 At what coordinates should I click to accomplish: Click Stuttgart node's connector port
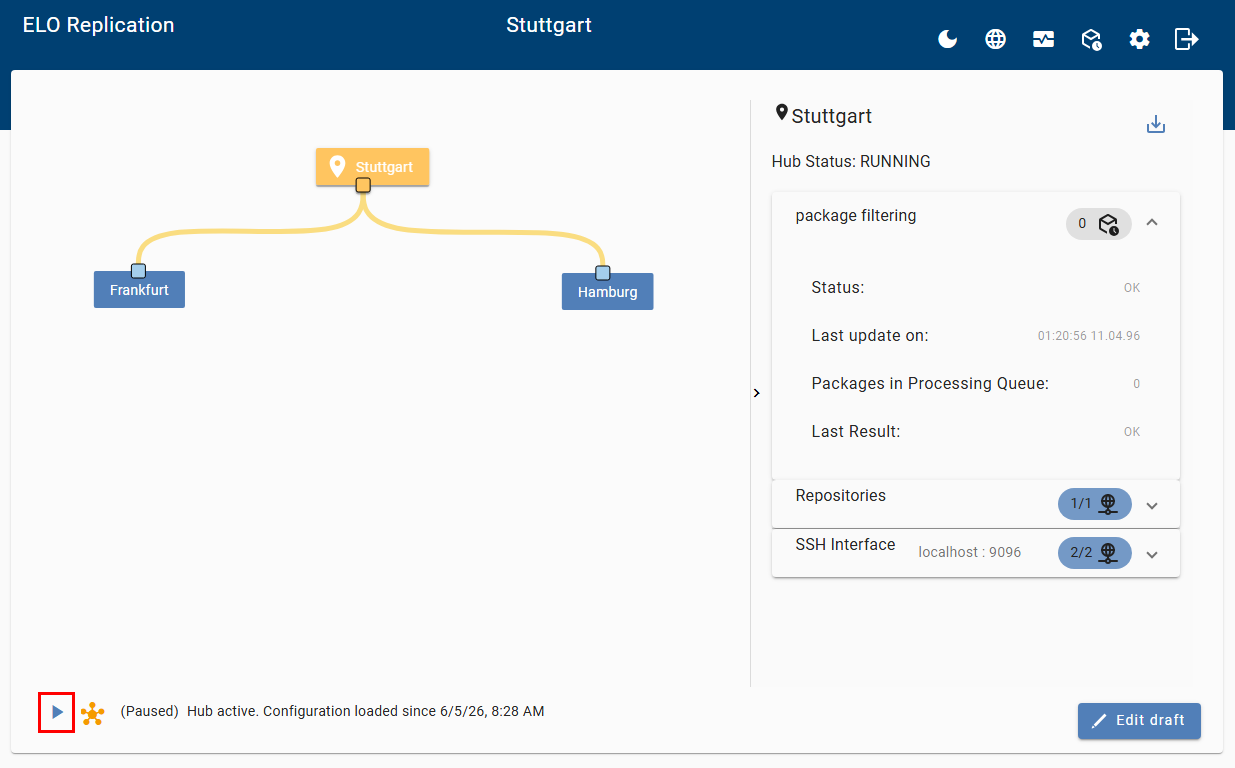tap(363, 185)
